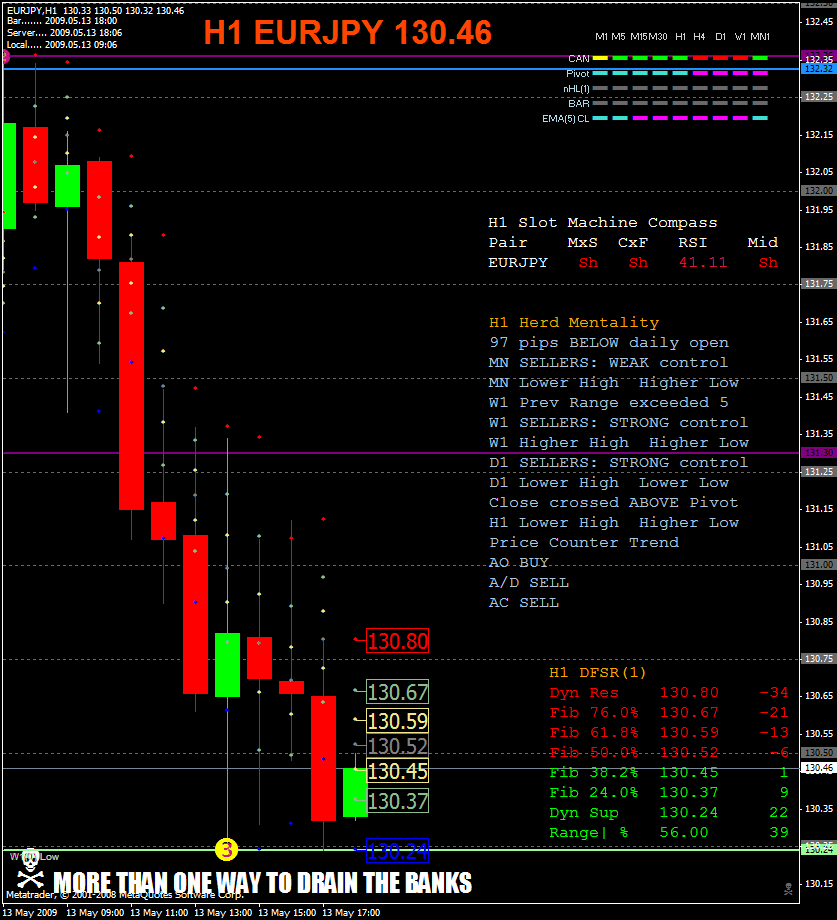Click the Metatrader copyright notice text
This screenshot has height=920, width=837.
click(125, 895)
